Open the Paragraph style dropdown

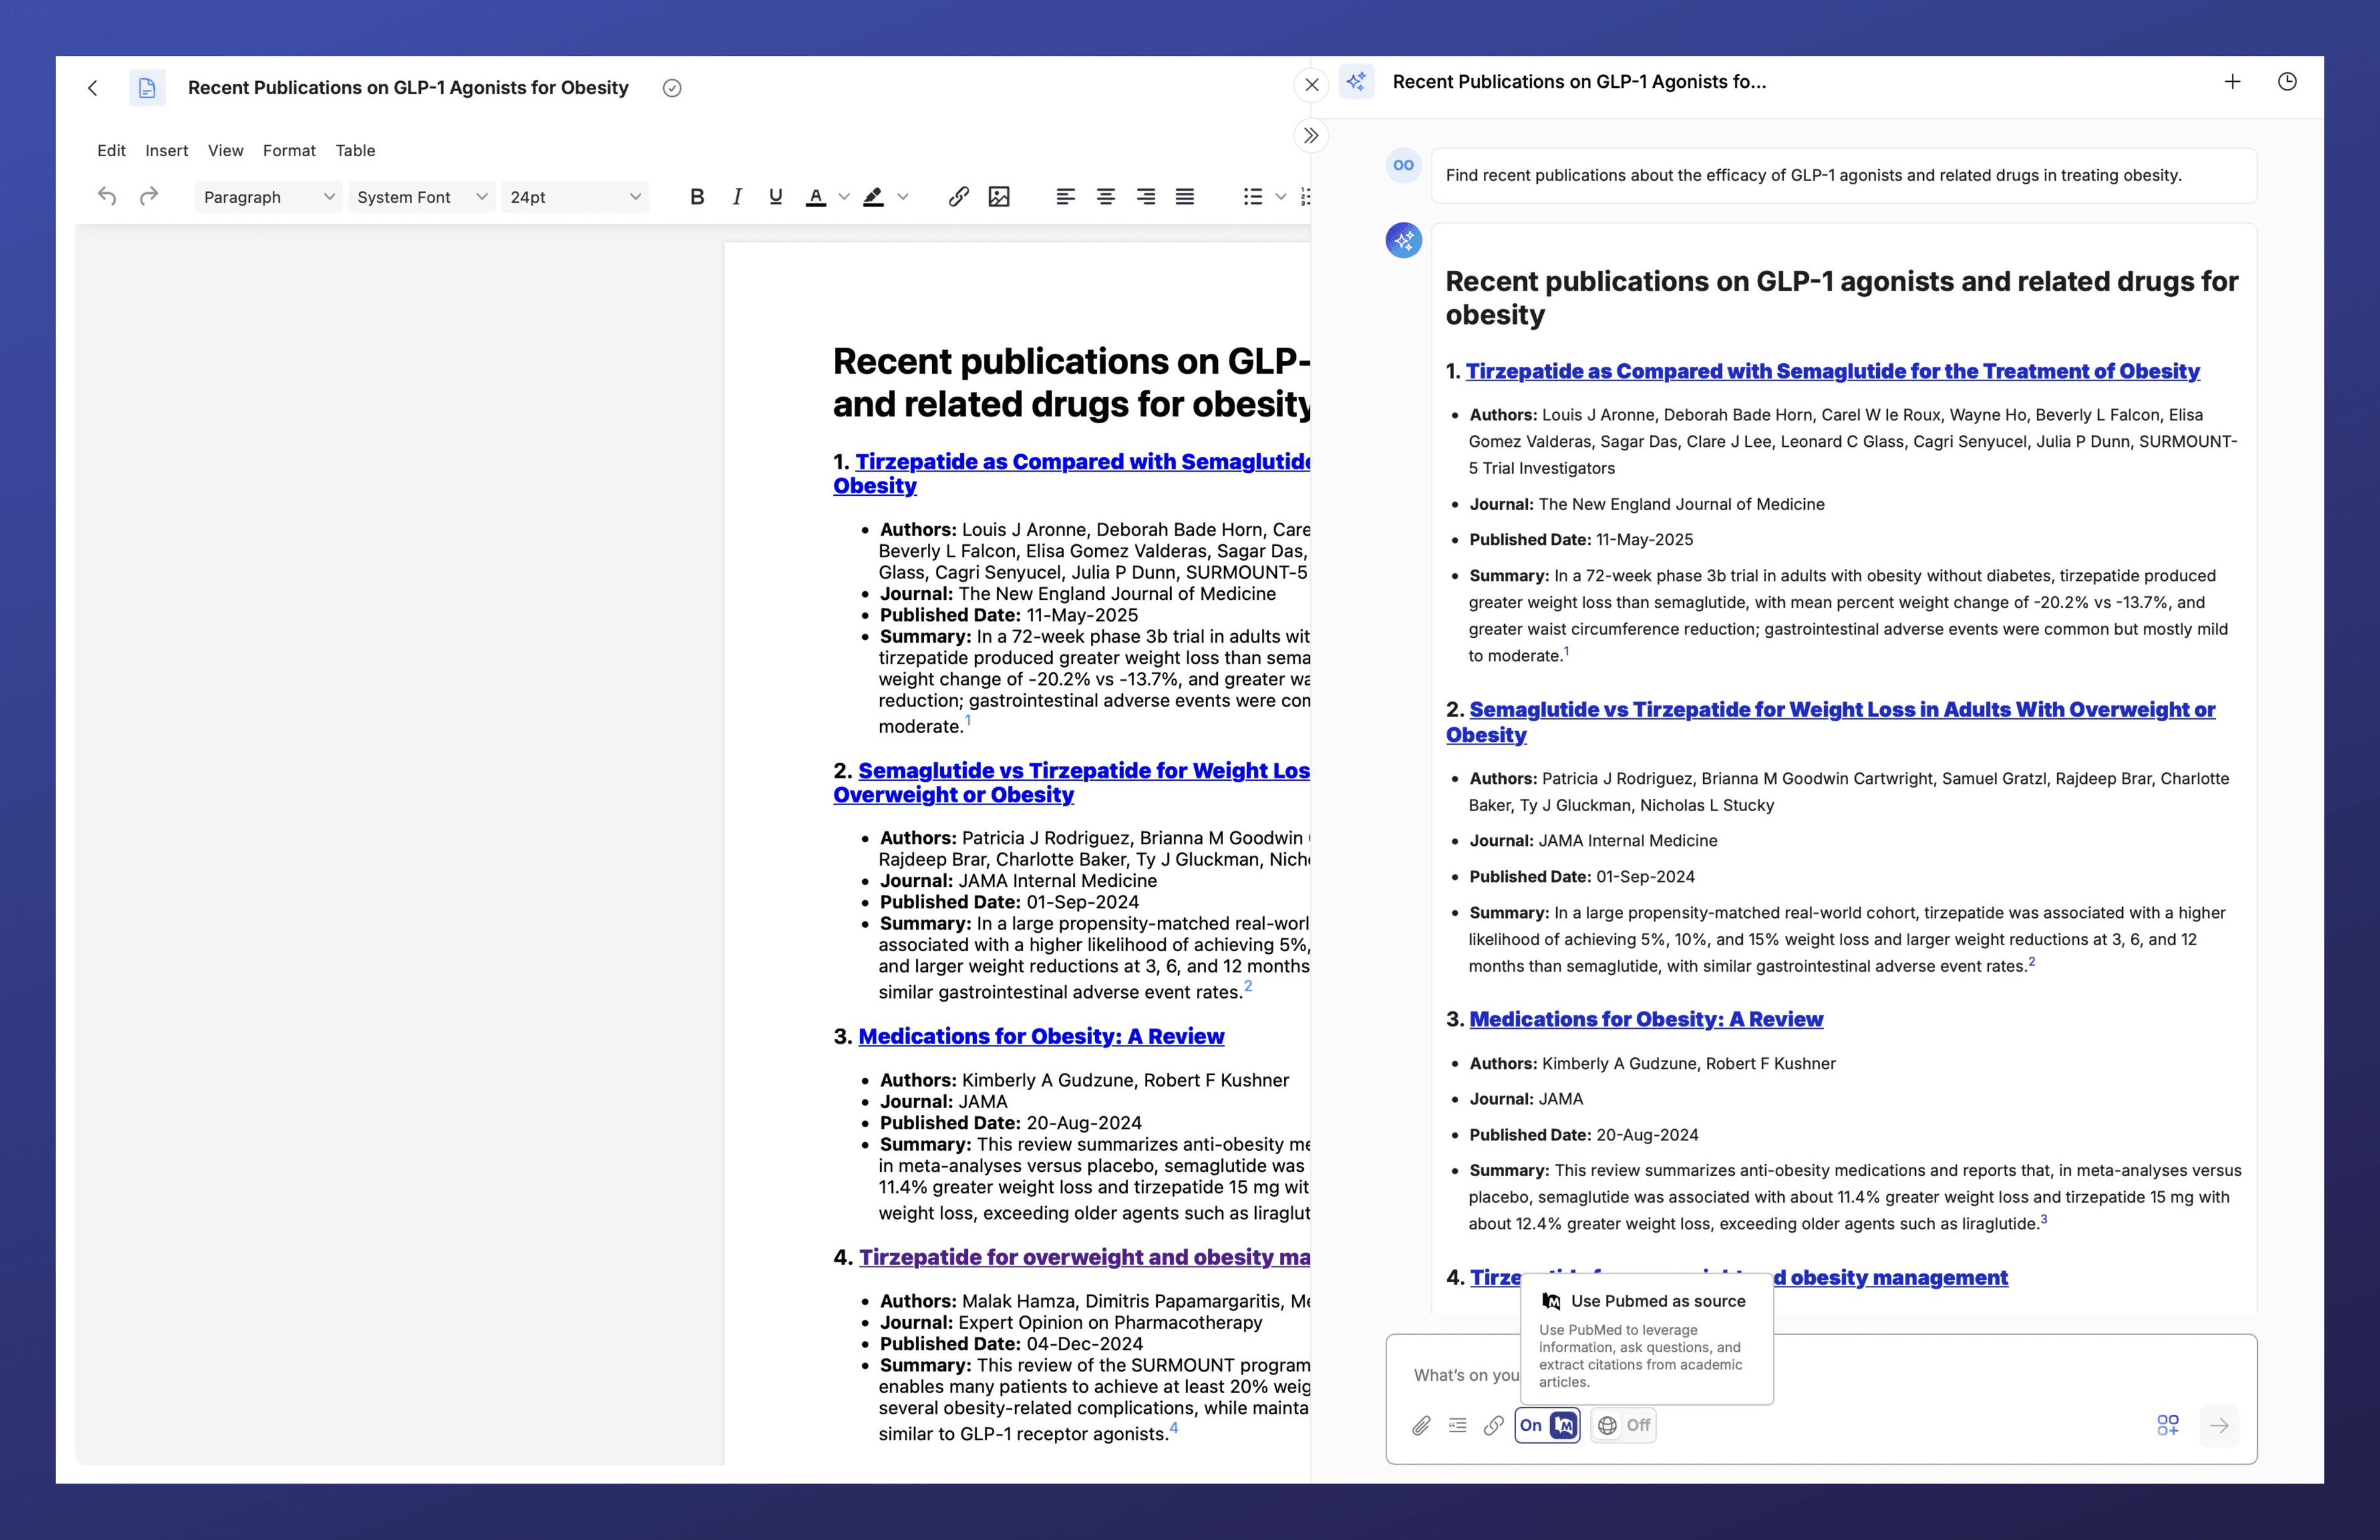268,197
